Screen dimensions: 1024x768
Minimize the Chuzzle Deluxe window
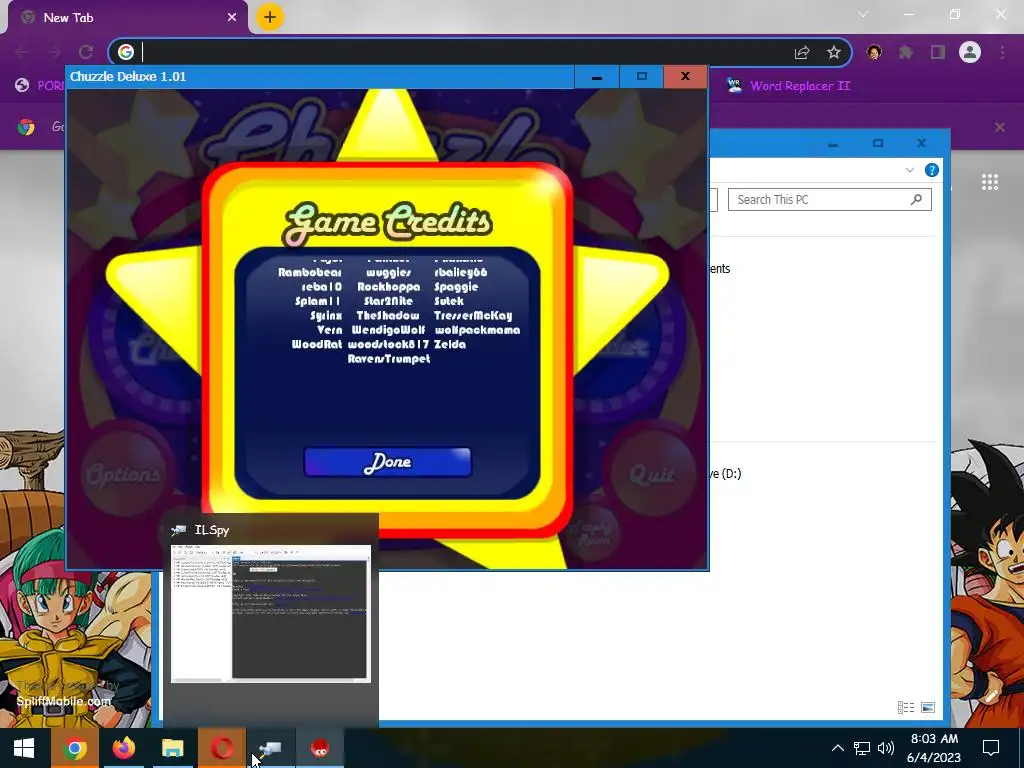596,76
